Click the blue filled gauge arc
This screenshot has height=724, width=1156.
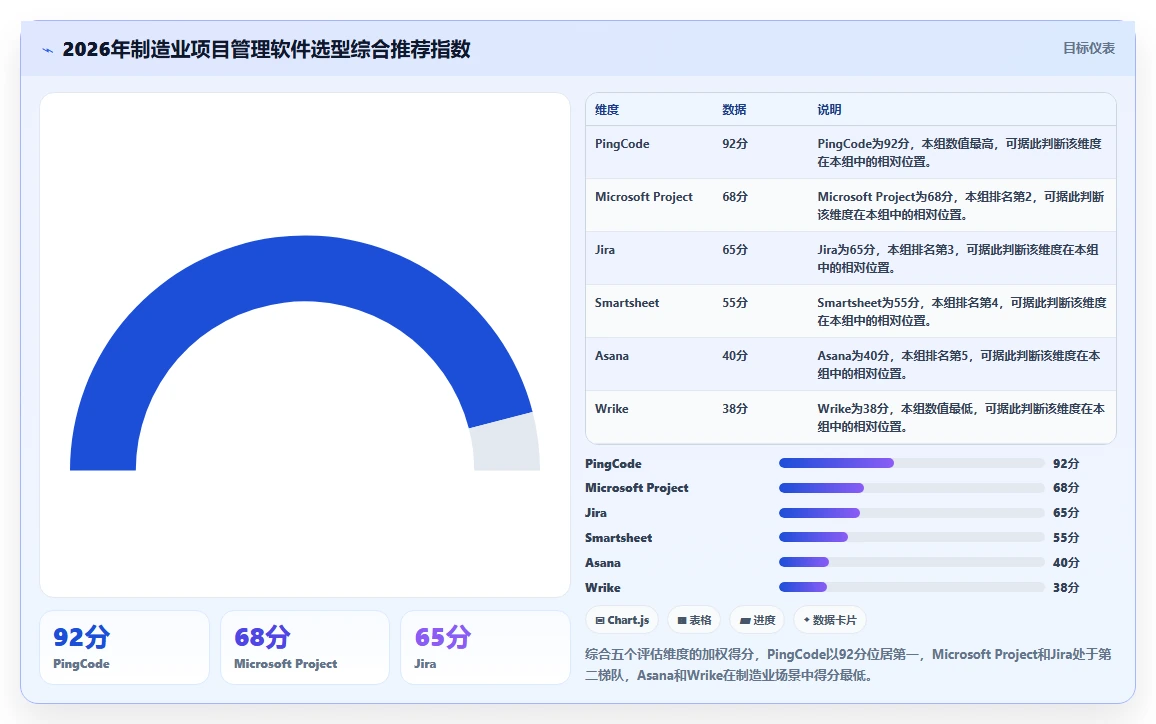tap(301, 269)
